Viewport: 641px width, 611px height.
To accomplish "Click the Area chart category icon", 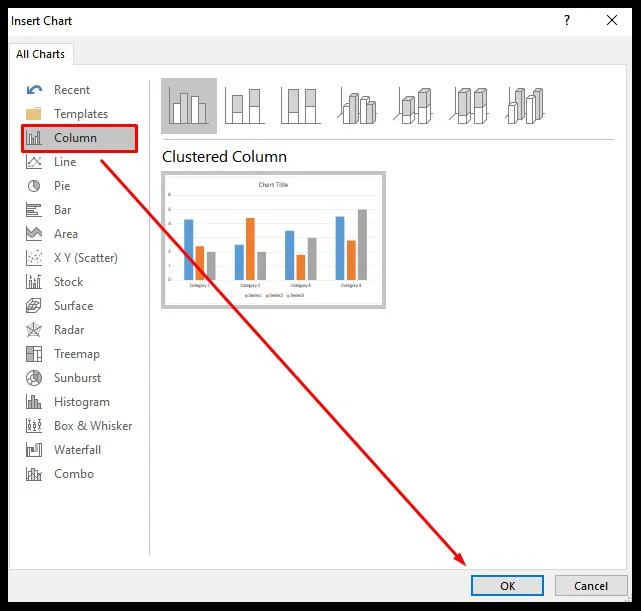I will (x=34, y=234).
